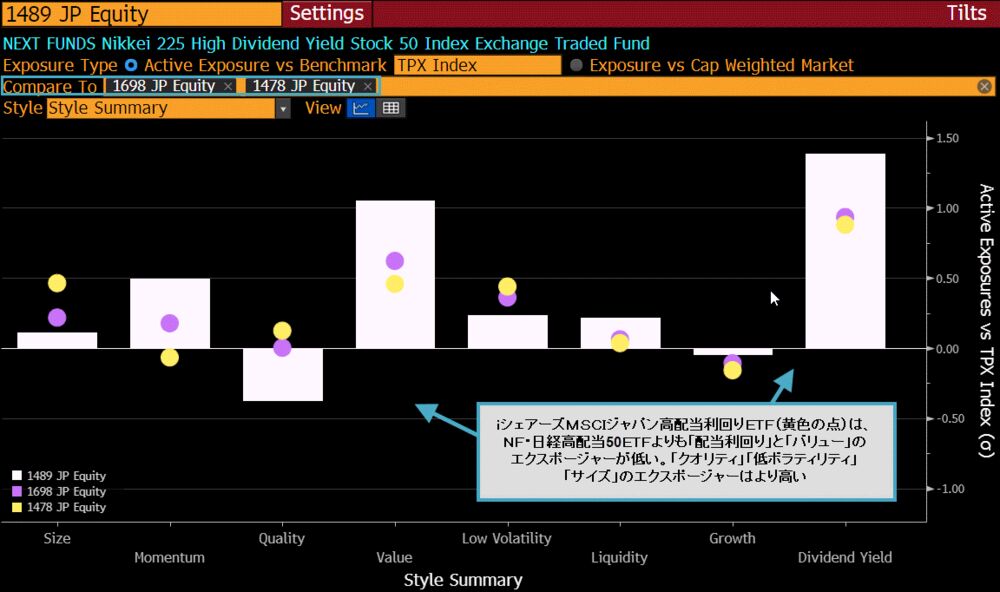Open the Settings menu
The image size is (1000, 592).
[x=327, y=13]
